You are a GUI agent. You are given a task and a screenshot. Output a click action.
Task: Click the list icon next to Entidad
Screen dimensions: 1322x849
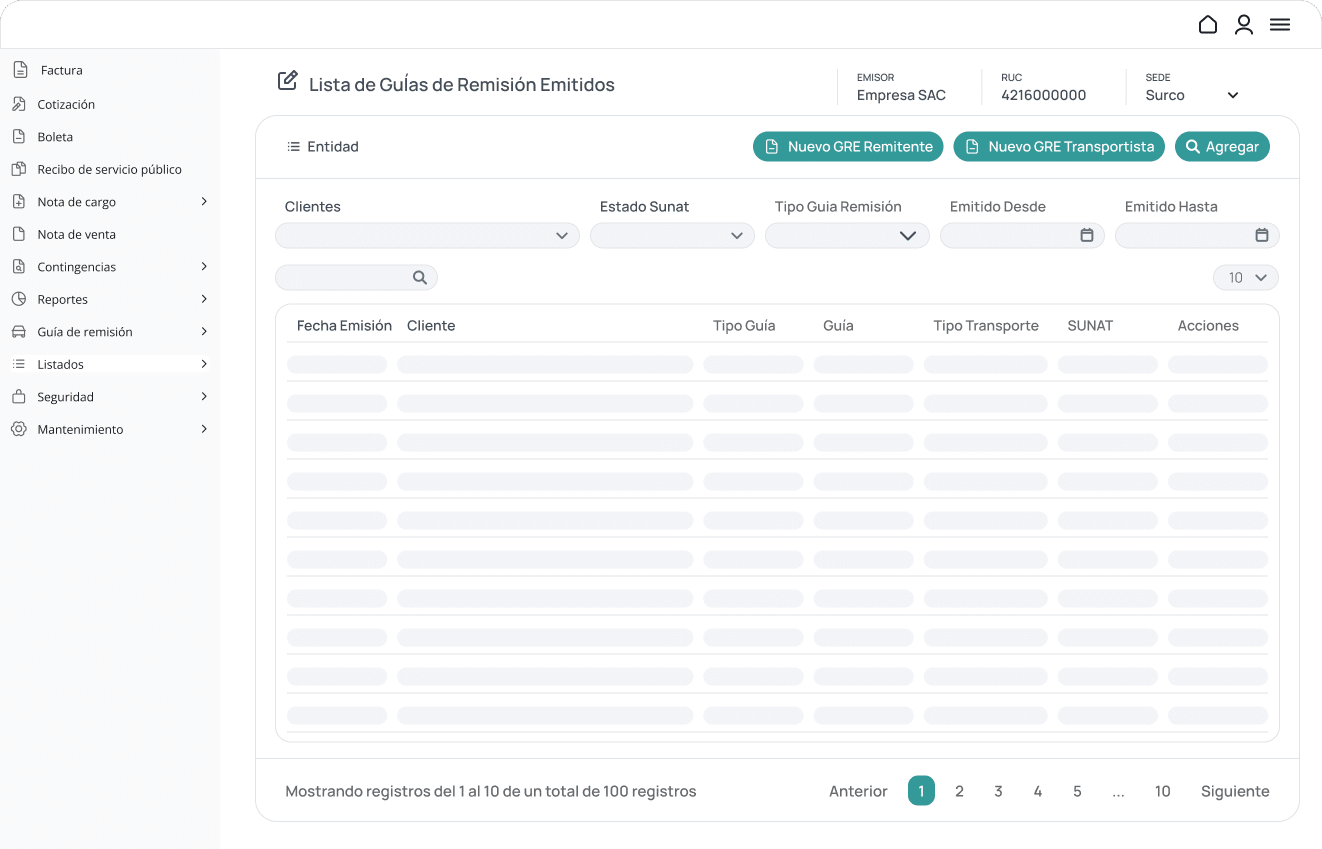tap(293, 147)
